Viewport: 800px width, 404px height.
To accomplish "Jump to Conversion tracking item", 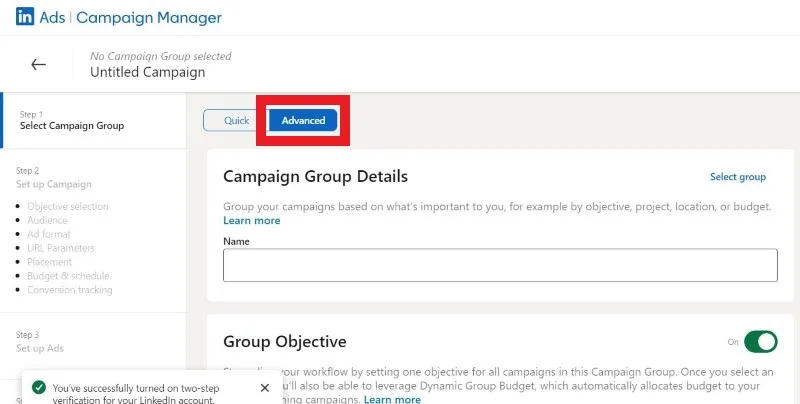I will (x=70, y=290).
